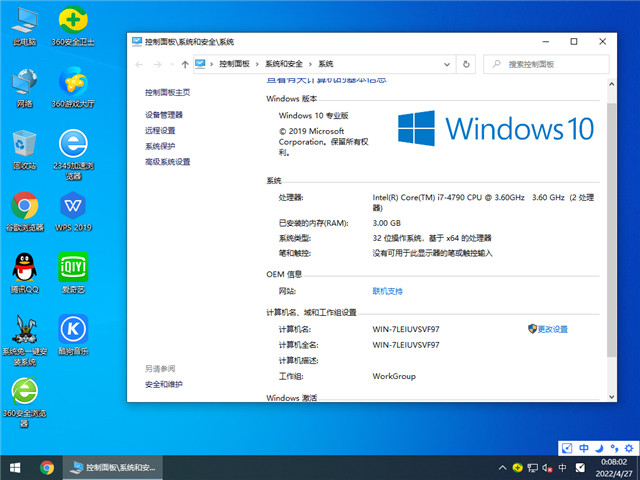Open the taskbar clock and date
Screen dimensions: 640x480
click(613, 468)
